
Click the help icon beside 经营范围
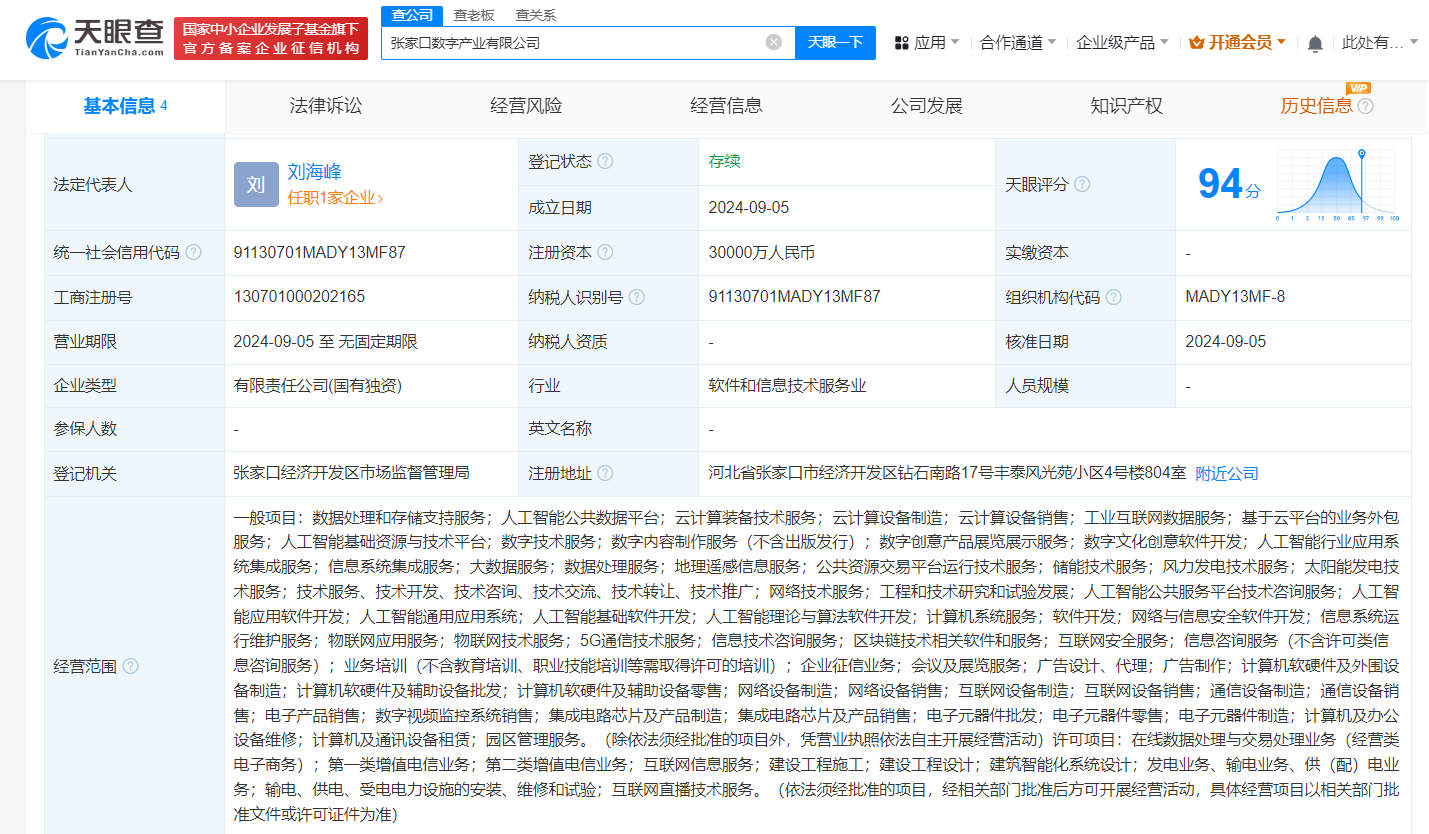click(x=131, y=666)
